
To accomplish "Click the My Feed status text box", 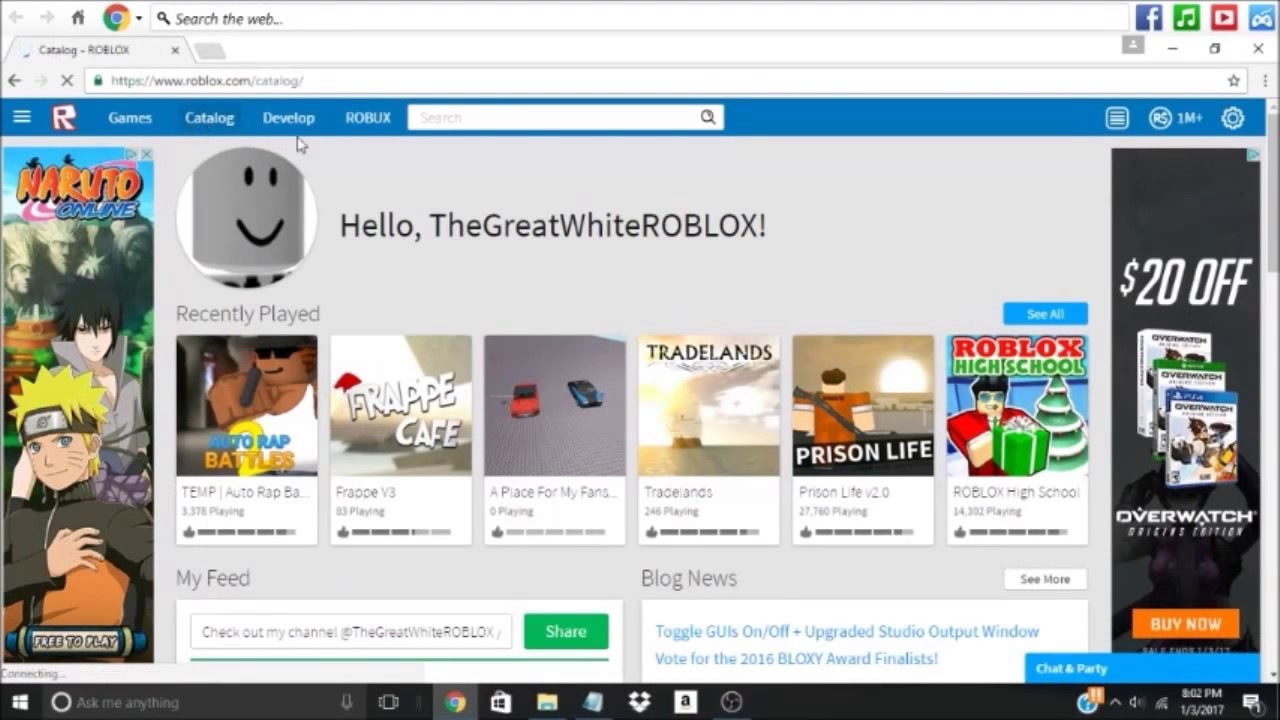I will click(351, 631).
